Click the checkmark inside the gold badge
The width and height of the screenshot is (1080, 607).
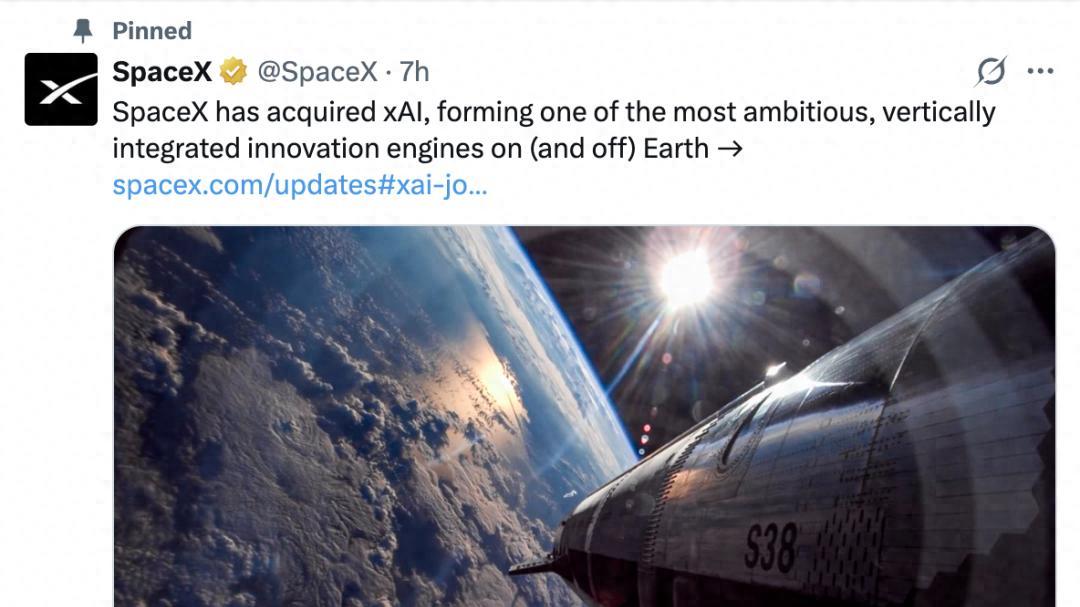pyautogui.click(x=230, y=71)
